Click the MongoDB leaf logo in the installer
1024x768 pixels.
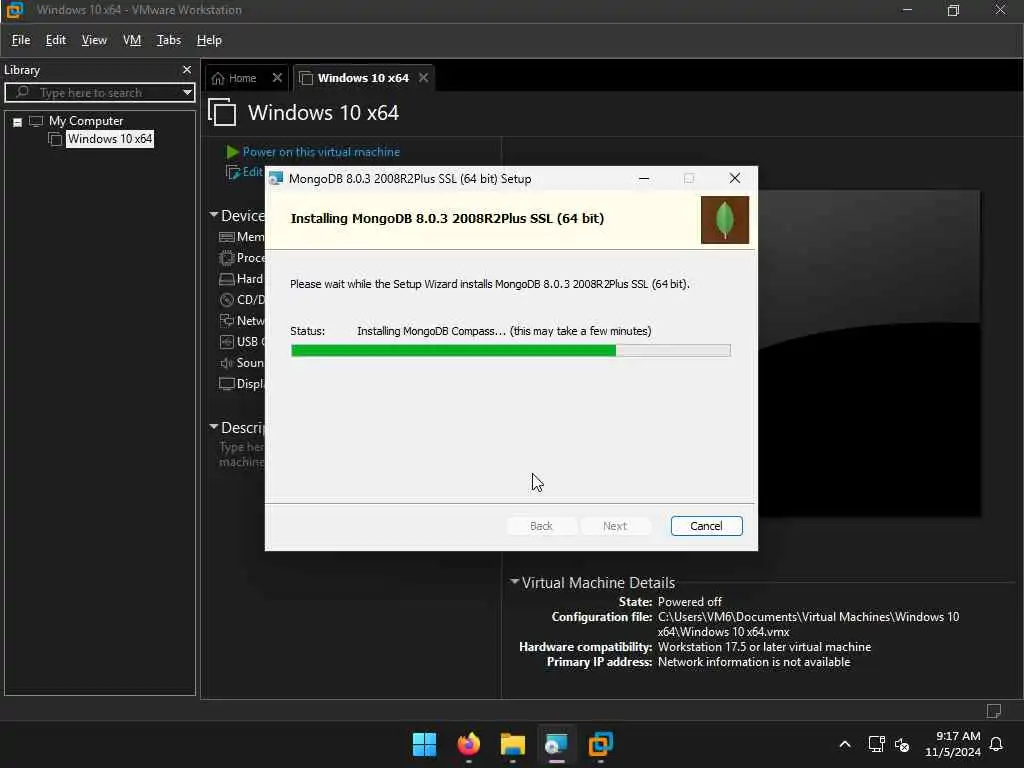724,220
